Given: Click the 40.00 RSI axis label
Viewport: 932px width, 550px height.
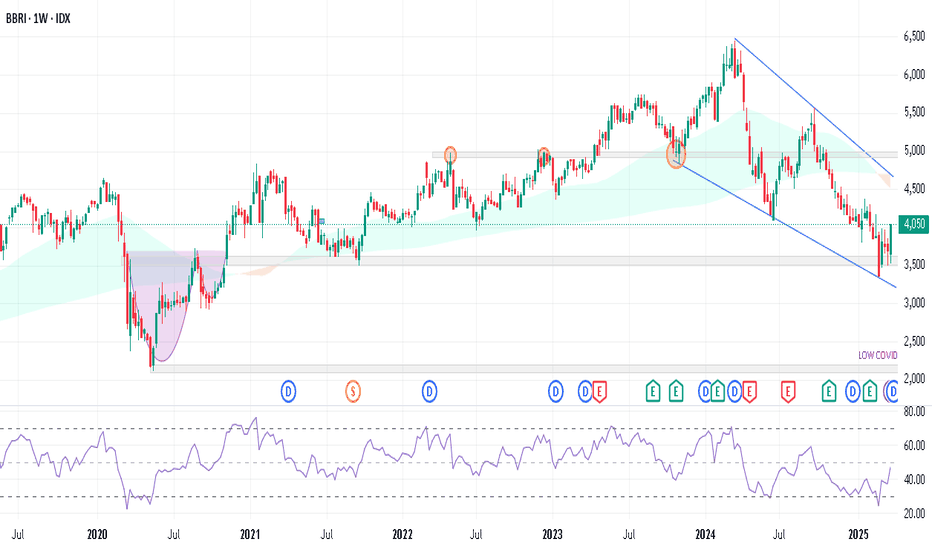Looking at the screenshot, I should (x=914, y=479).
